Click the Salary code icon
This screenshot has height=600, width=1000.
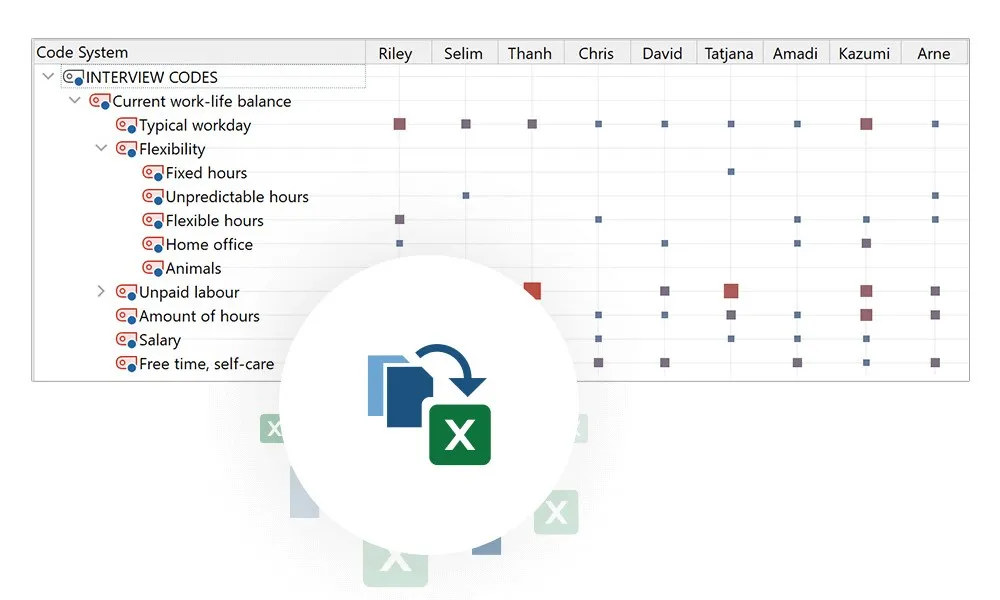click(x=126, y=340)
